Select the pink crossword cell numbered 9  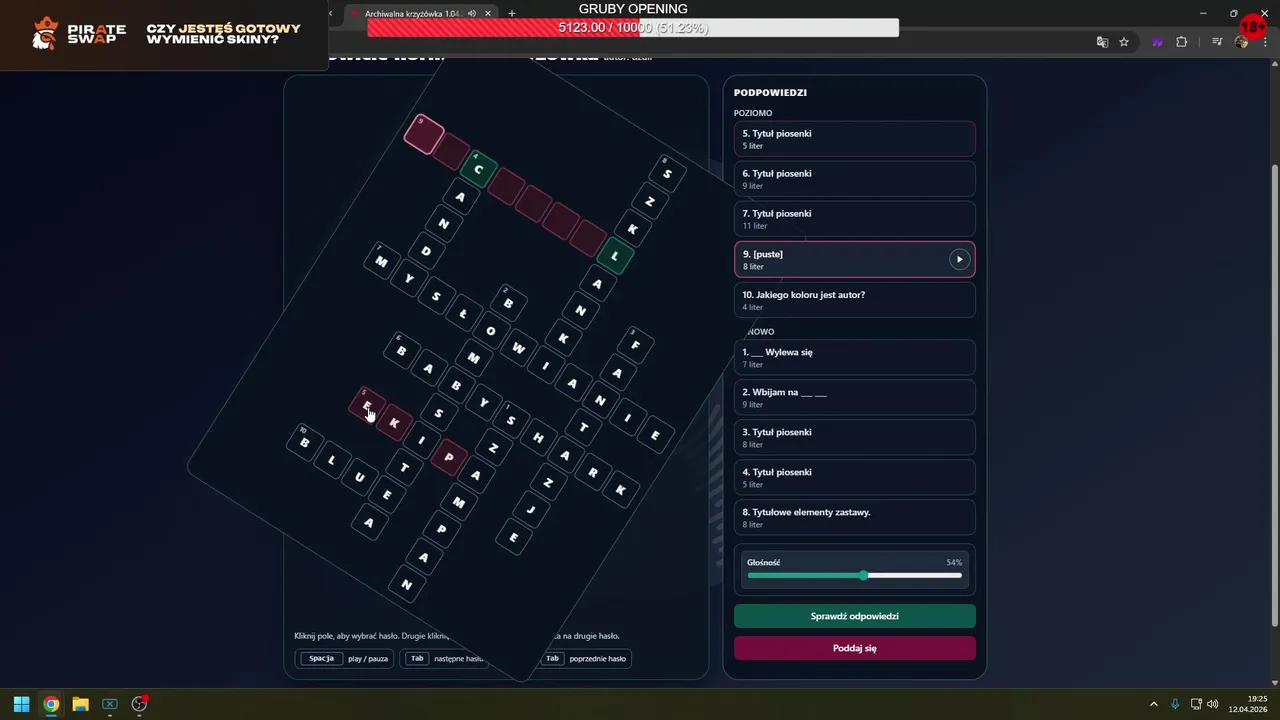point(424,134)
